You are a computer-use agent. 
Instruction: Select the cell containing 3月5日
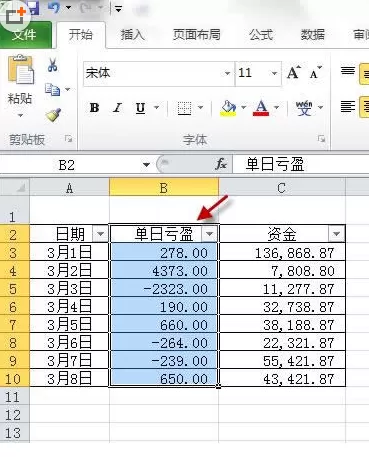click(69, 324)
